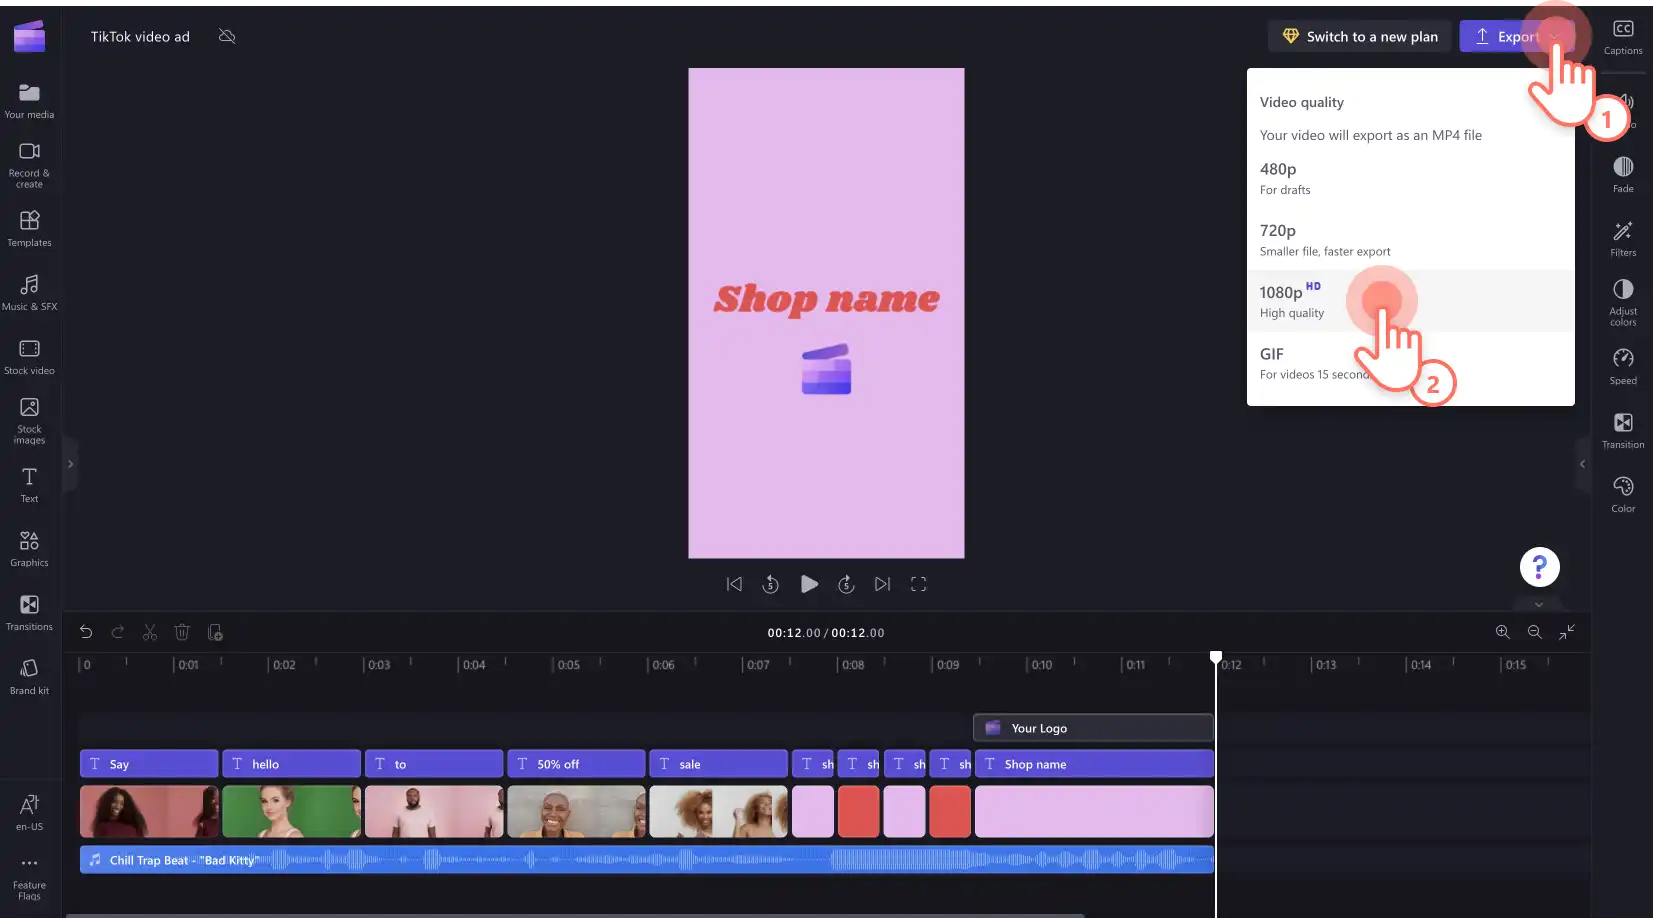
Task: Open the Speed panel
Action: 1623,367
